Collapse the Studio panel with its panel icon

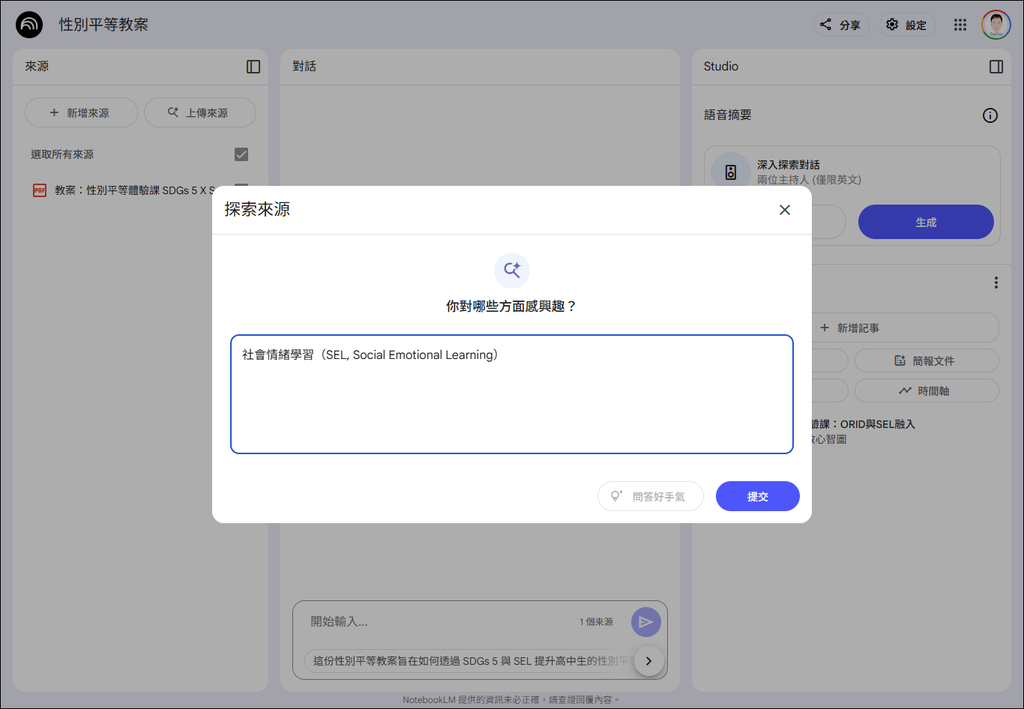[994, 66]
